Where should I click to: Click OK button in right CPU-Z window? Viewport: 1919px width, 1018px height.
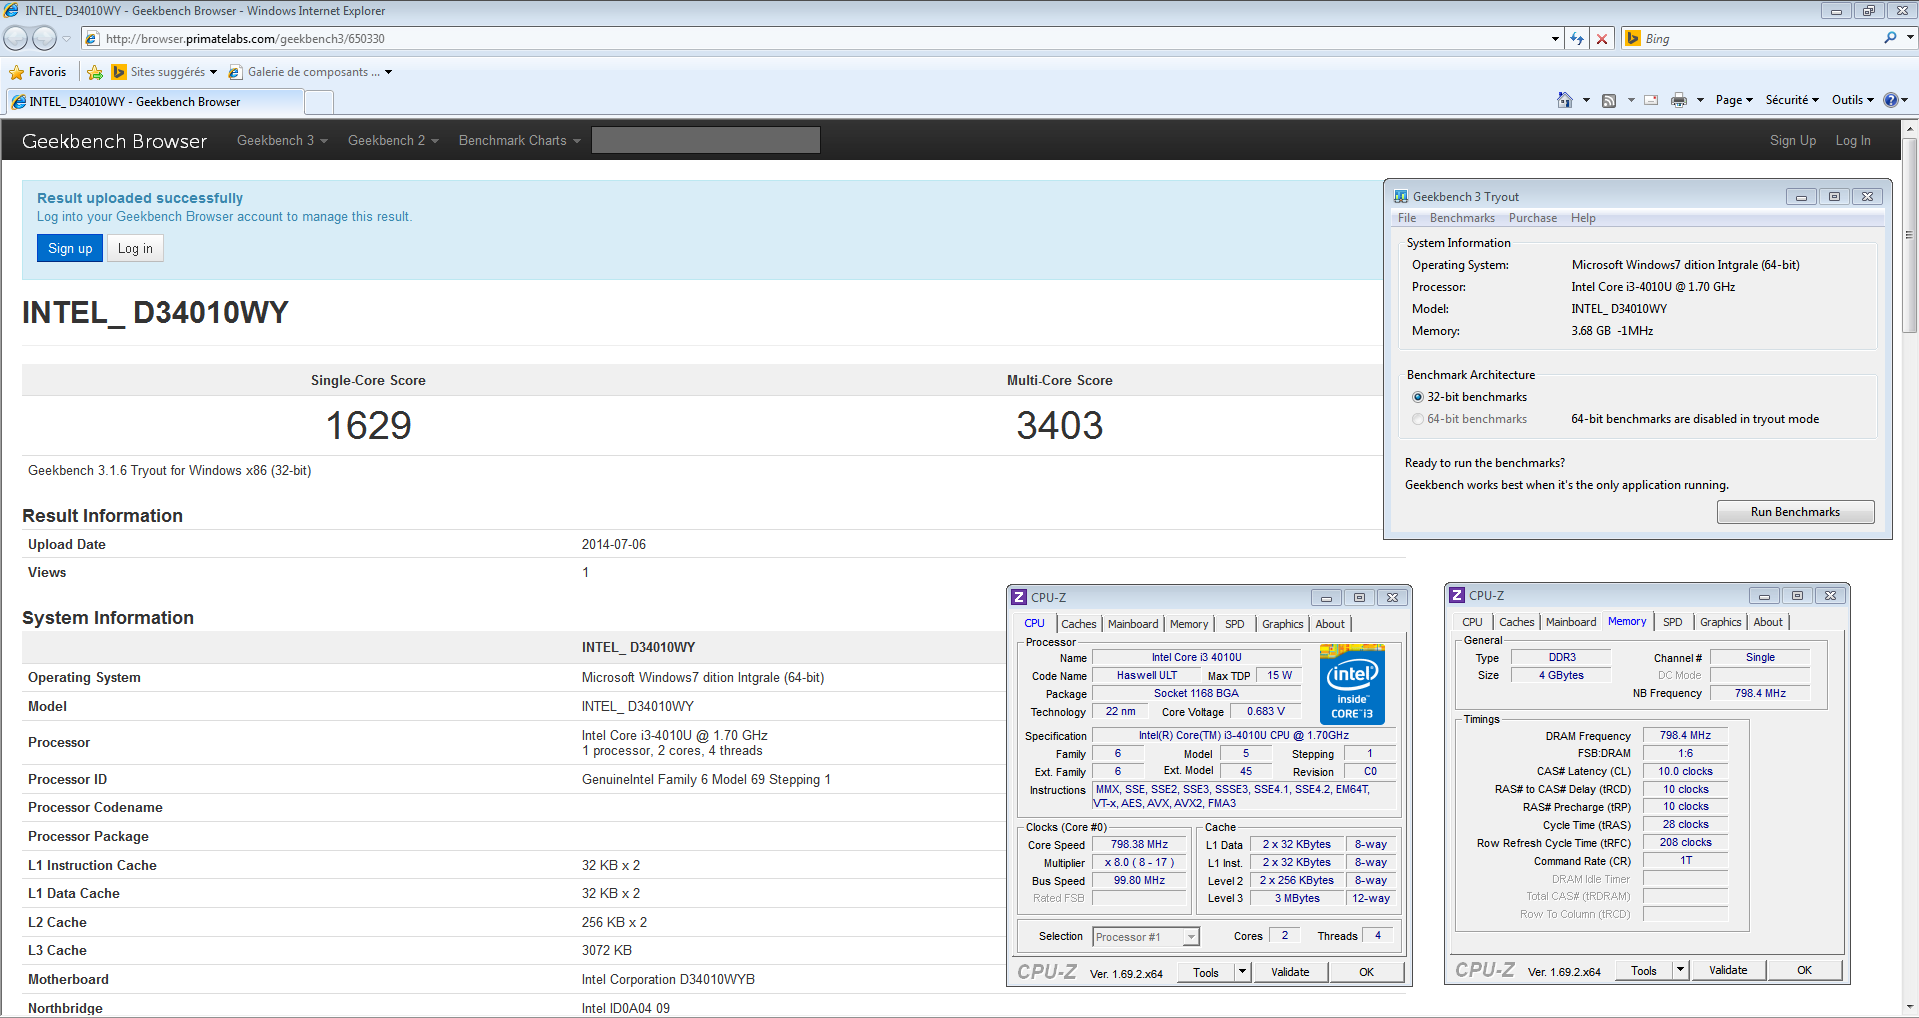(x=1804, y=970)
